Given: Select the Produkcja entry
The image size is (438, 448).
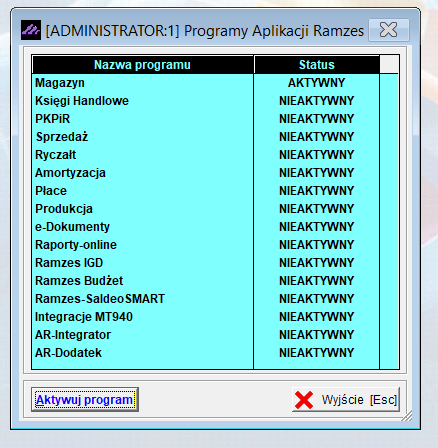Looking at the screenshot, I should tap(206, 209).
